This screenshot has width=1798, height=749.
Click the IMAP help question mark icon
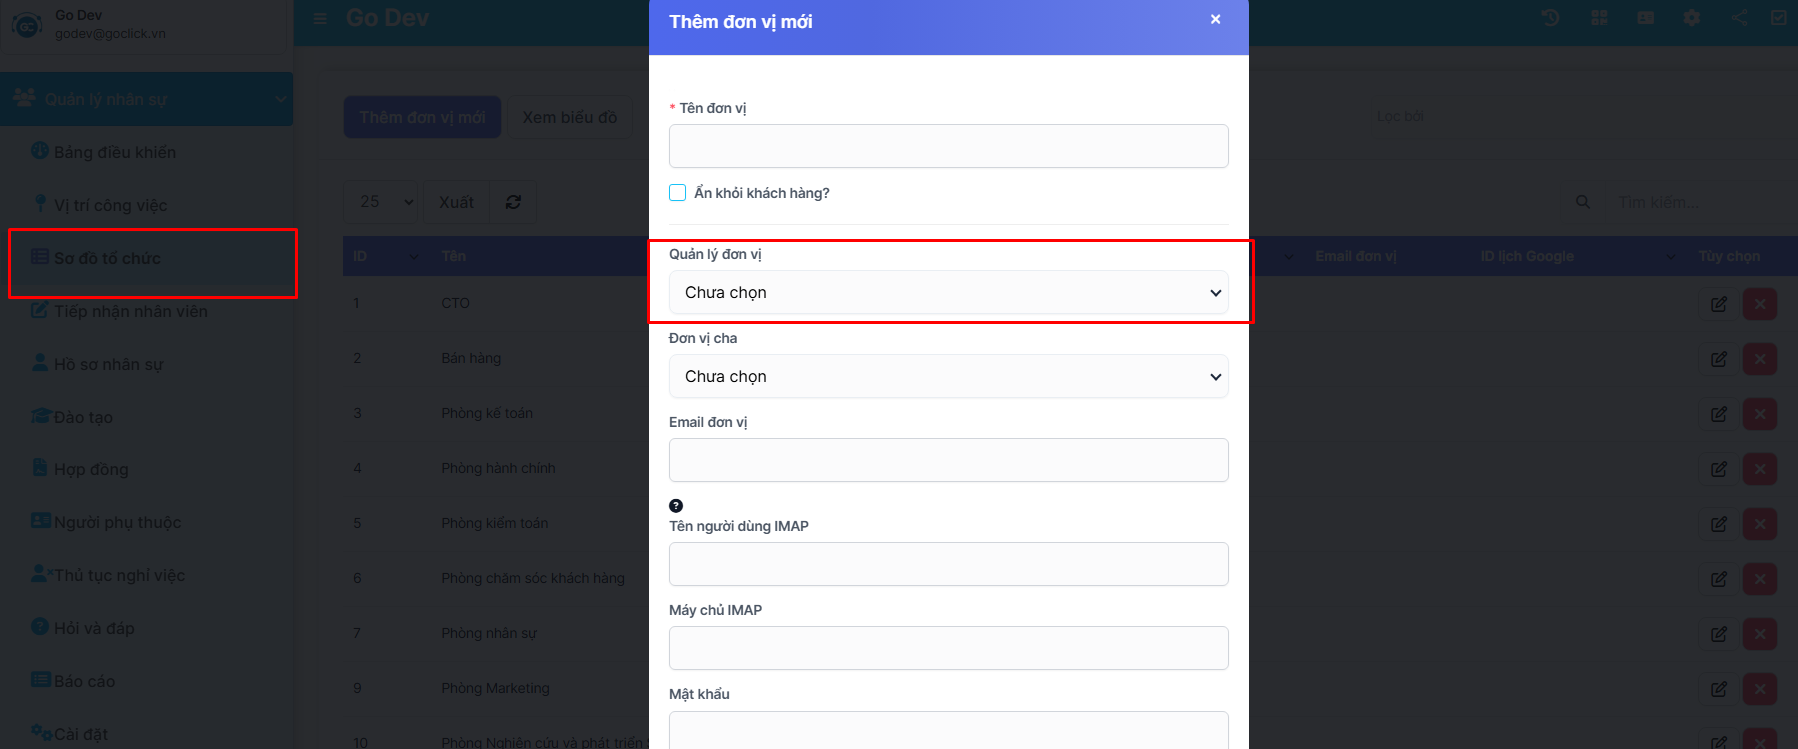tap(676, 506)
